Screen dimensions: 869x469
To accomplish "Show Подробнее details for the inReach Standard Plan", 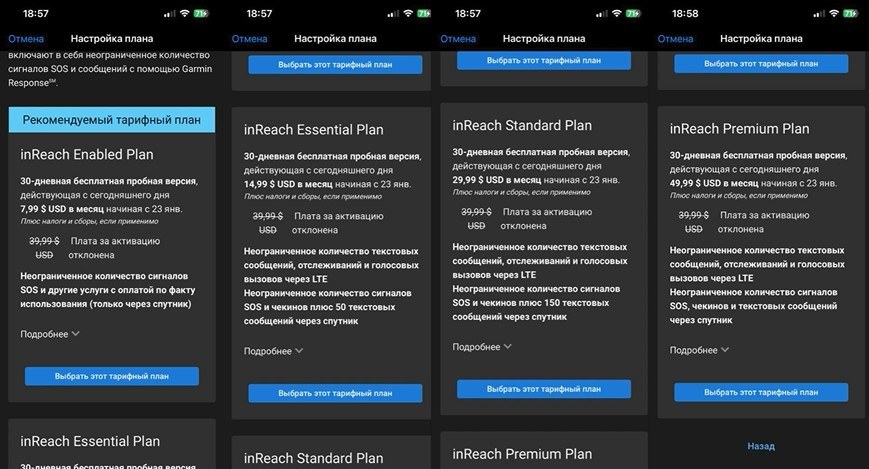I will pyautogui.click(x=482, y=347).
